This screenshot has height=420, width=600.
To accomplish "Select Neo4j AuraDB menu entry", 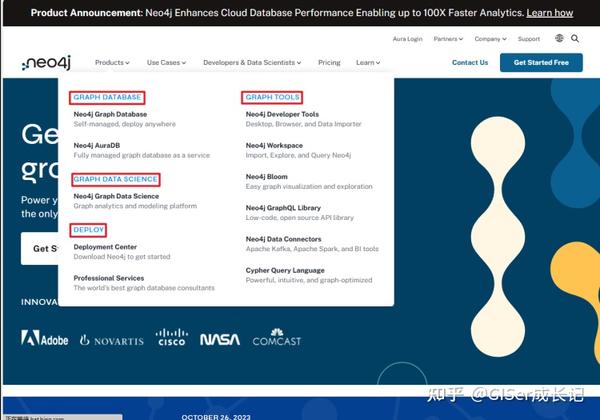I will pos(96,145).
